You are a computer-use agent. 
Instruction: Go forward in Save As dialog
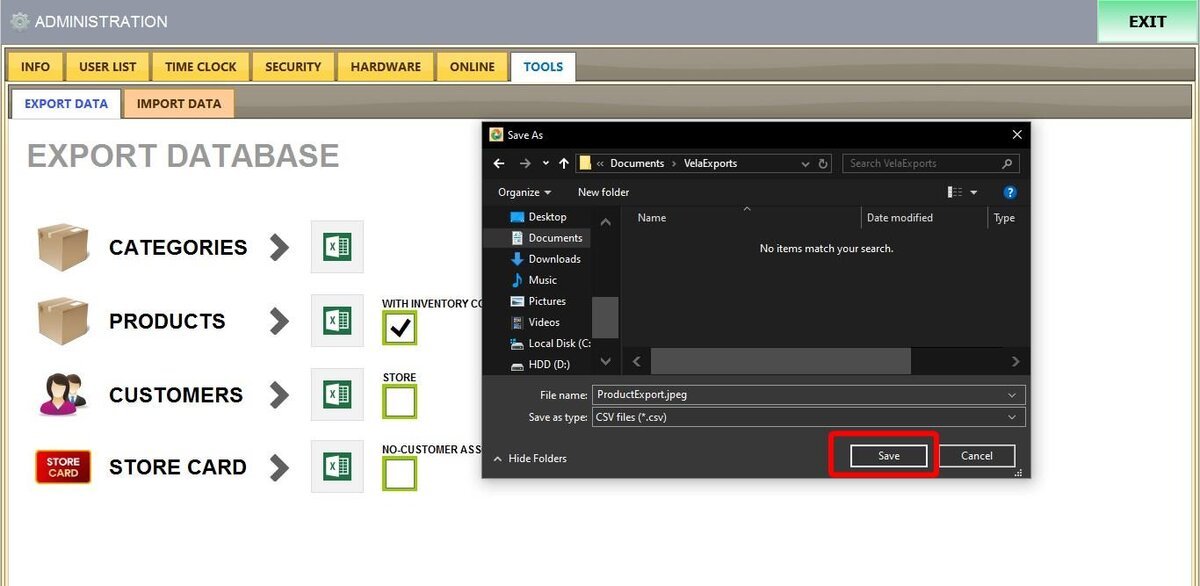[x=525, y=163]
